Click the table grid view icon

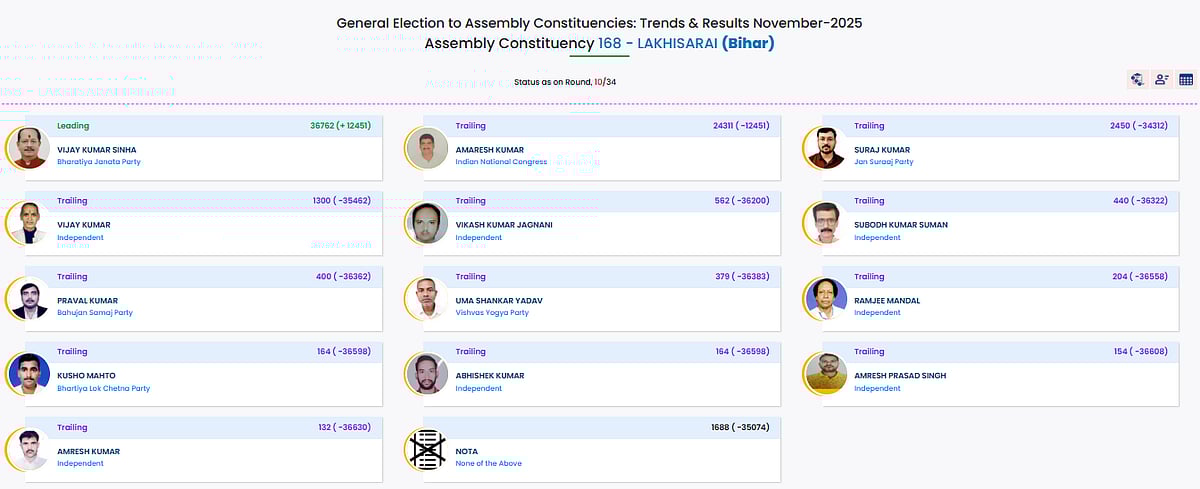click(1186, 80)
